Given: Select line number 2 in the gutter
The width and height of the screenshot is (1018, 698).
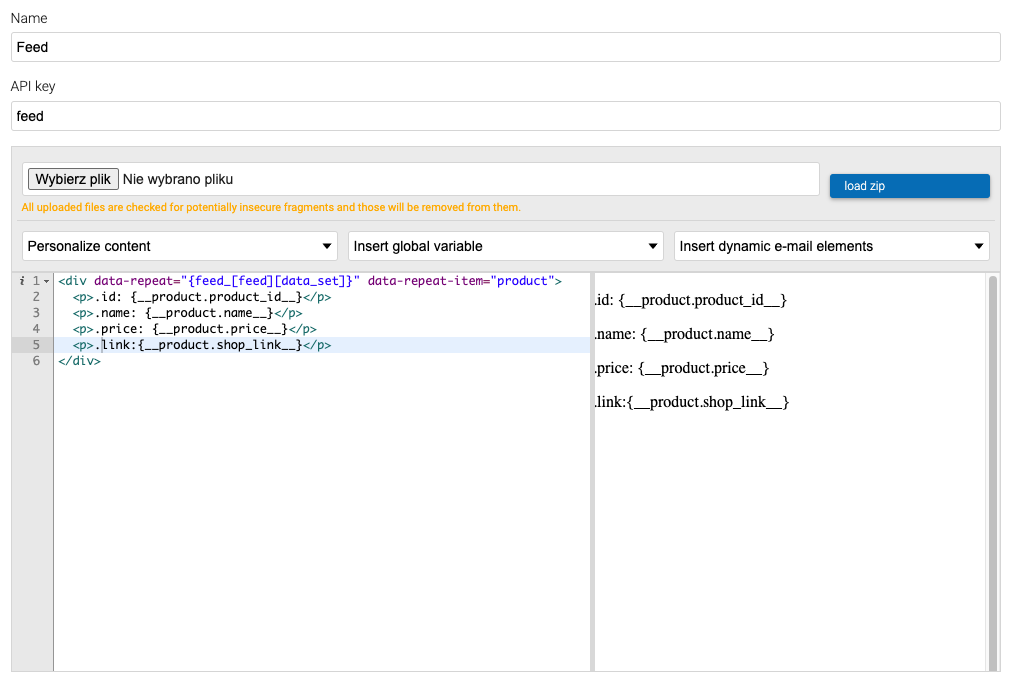Looking at the screenshot, I should click(36, 297).
